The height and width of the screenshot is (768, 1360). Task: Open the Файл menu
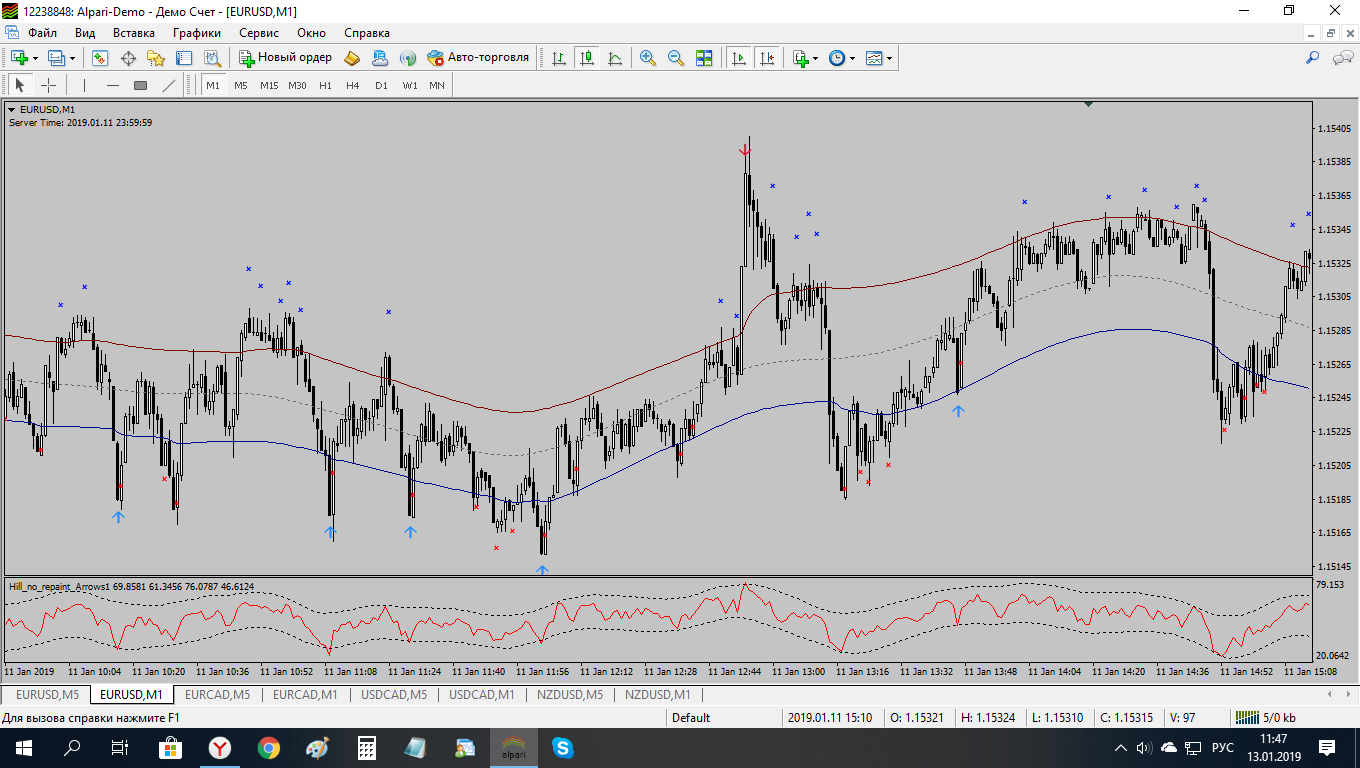[42, 33]
